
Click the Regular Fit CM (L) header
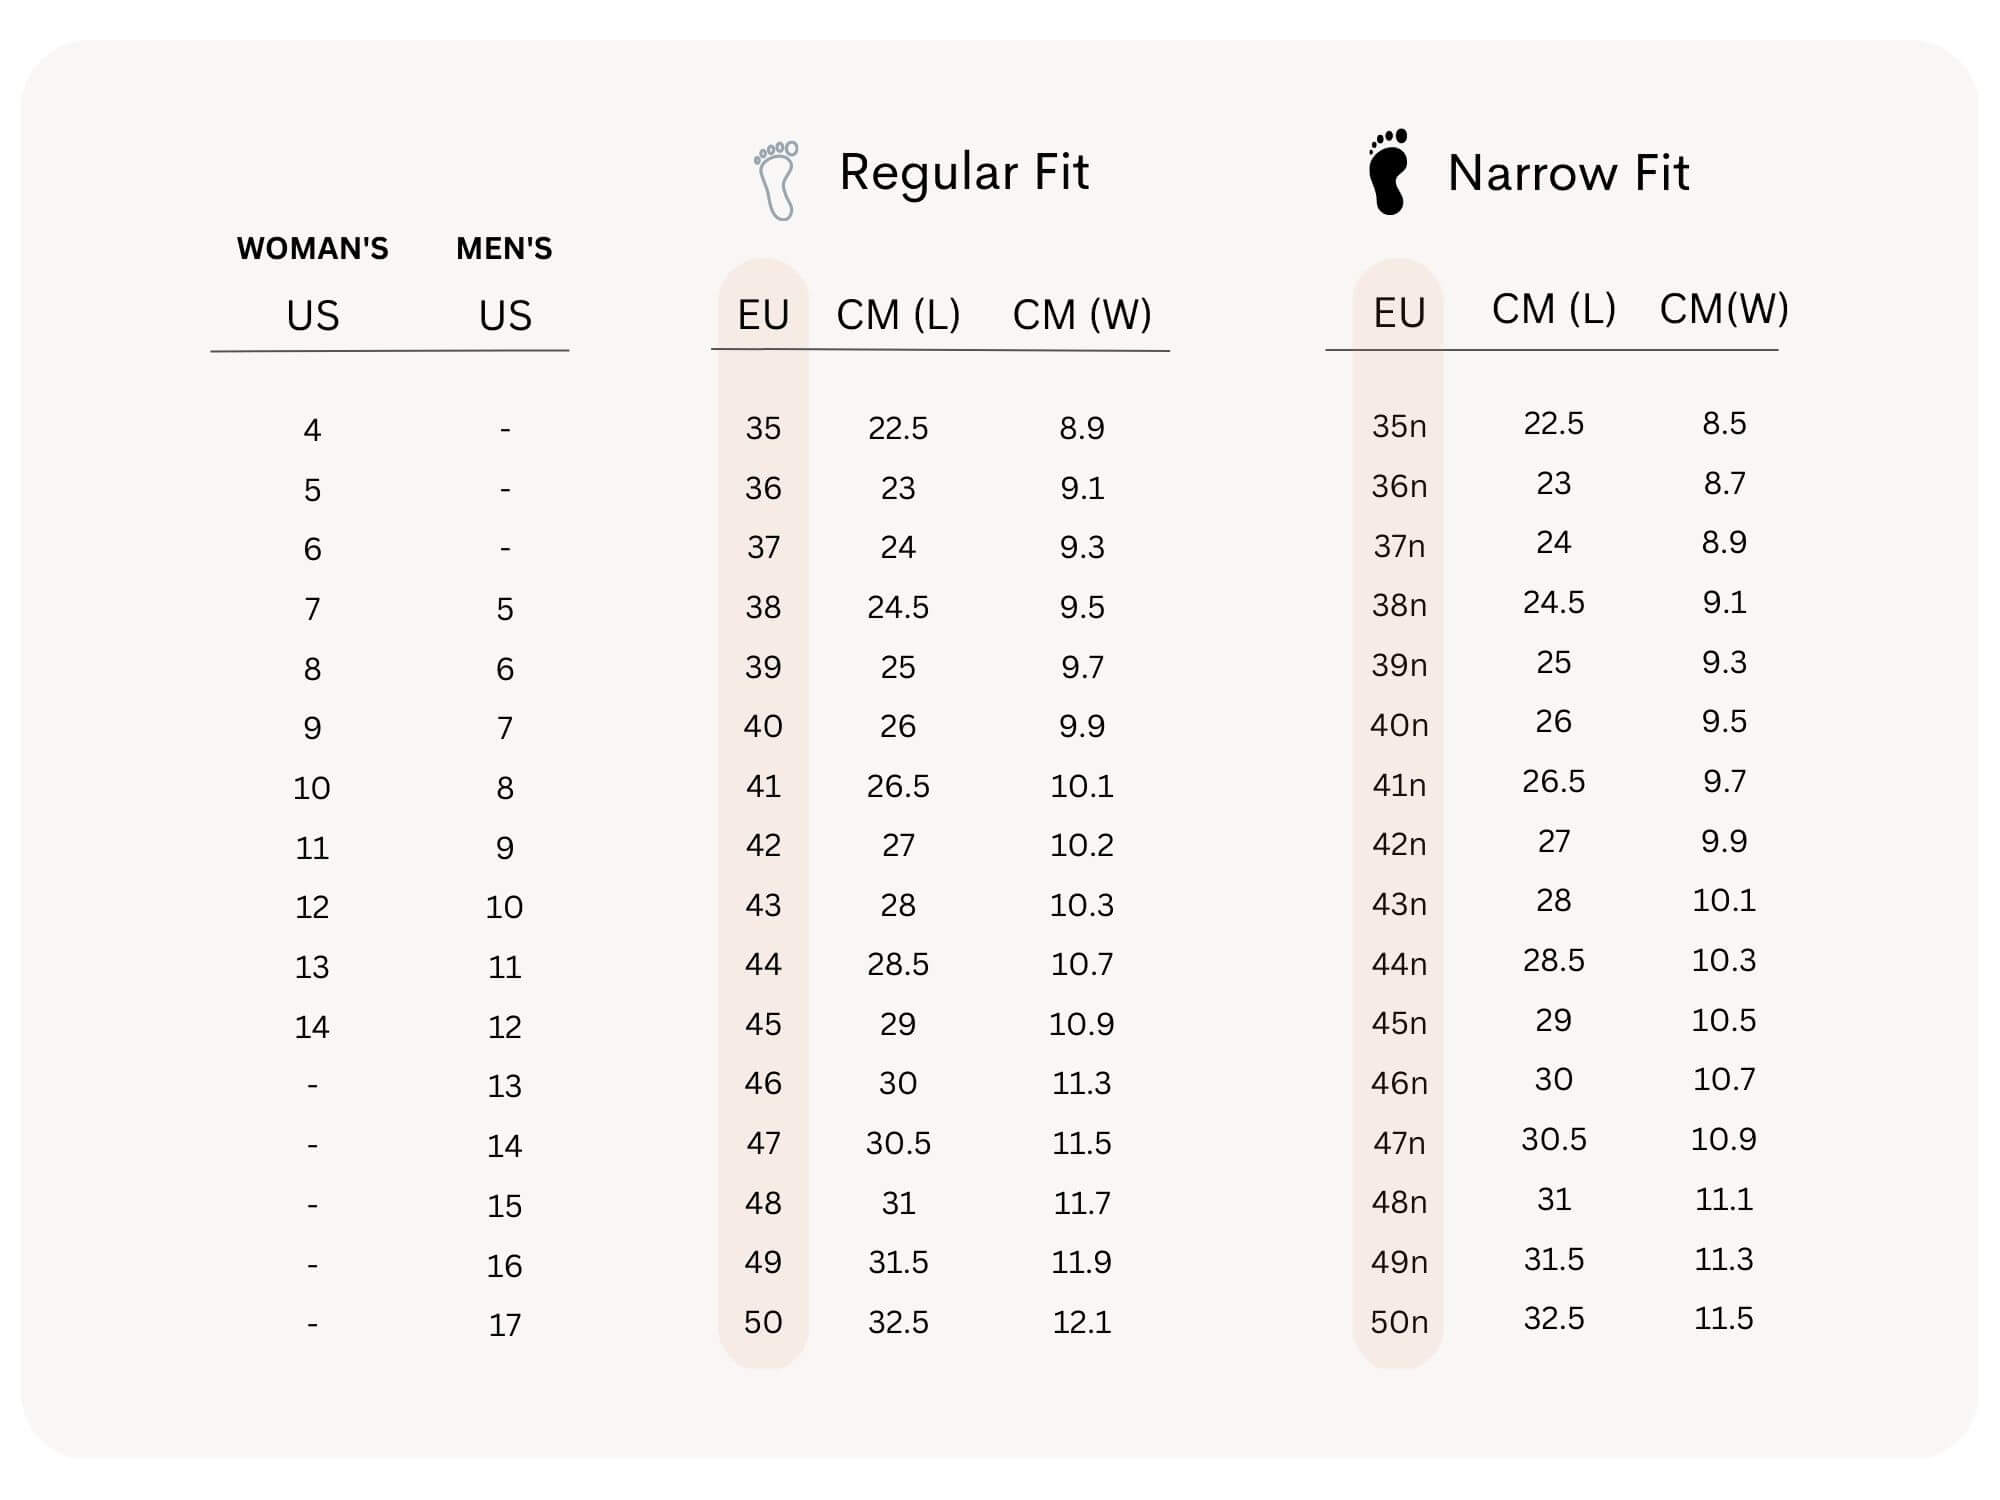click(x=898, y=315)
